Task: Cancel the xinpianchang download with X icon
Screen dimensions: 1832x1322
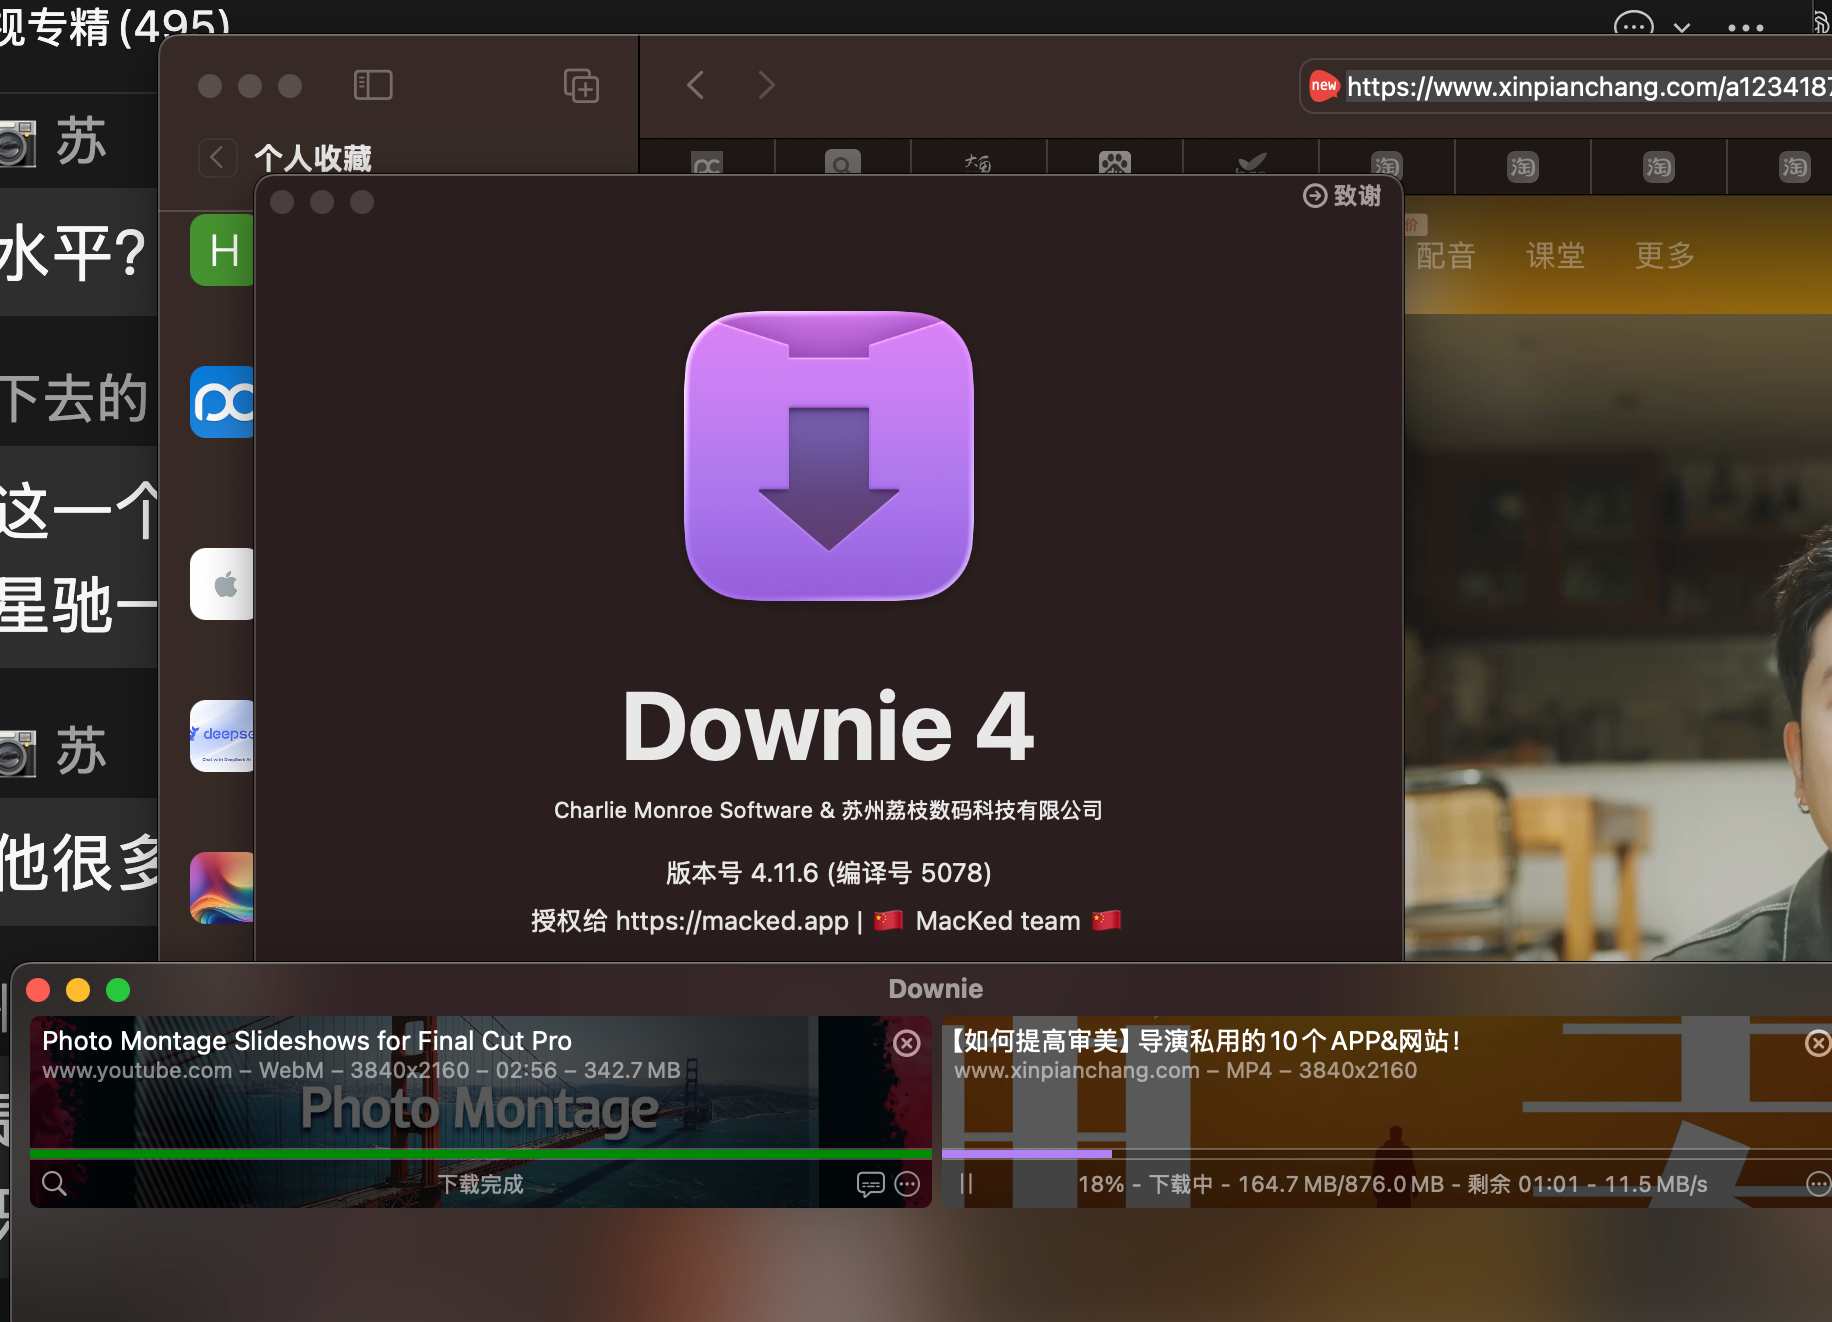Action: (x=1817, y=1044)
